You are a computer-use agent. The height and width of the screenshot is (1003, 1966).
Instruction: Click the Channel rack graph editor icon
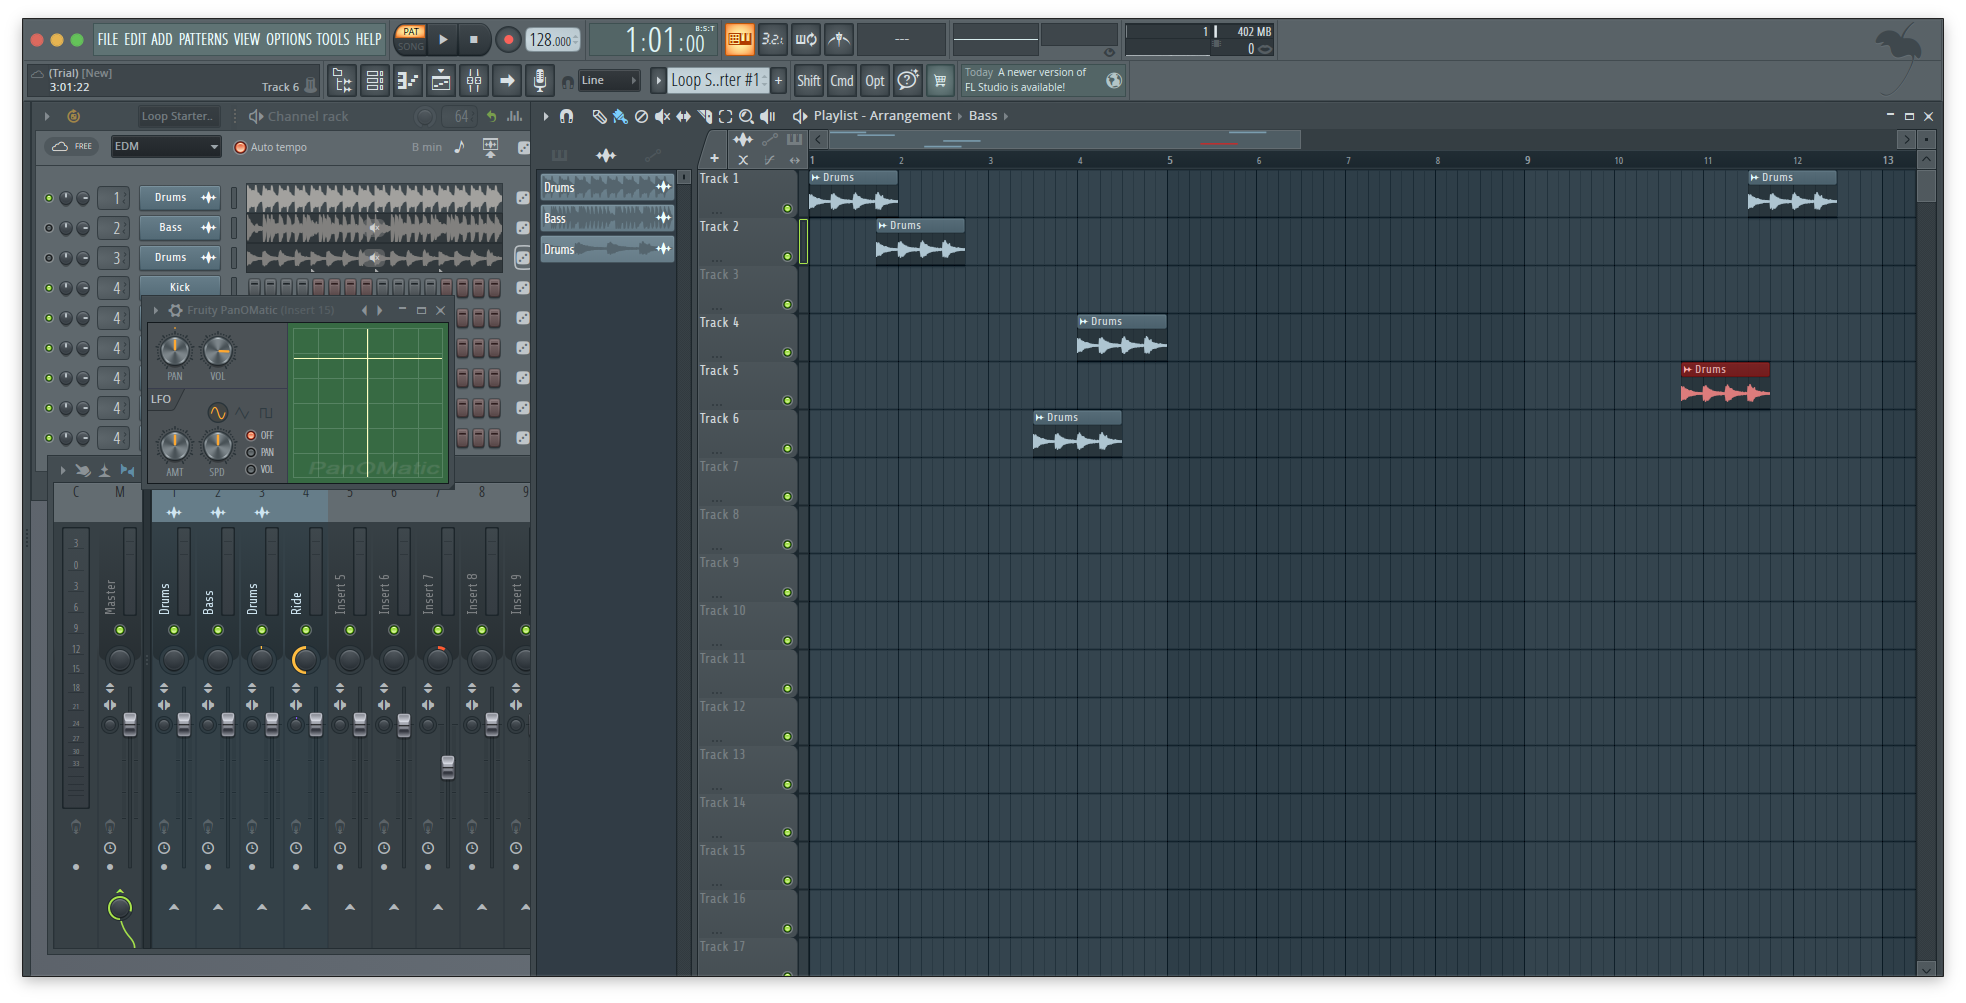tap(514, 117)
